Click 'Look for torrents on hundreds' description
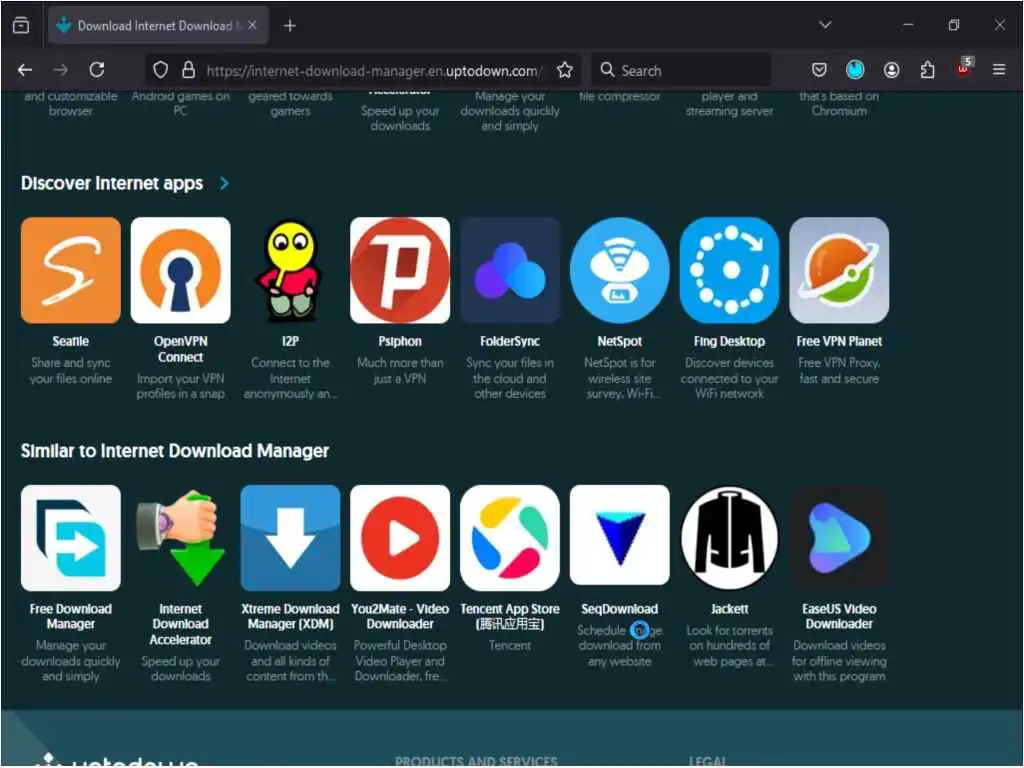Viewport: 1024px width, 768px height. (x=729, y=646)
